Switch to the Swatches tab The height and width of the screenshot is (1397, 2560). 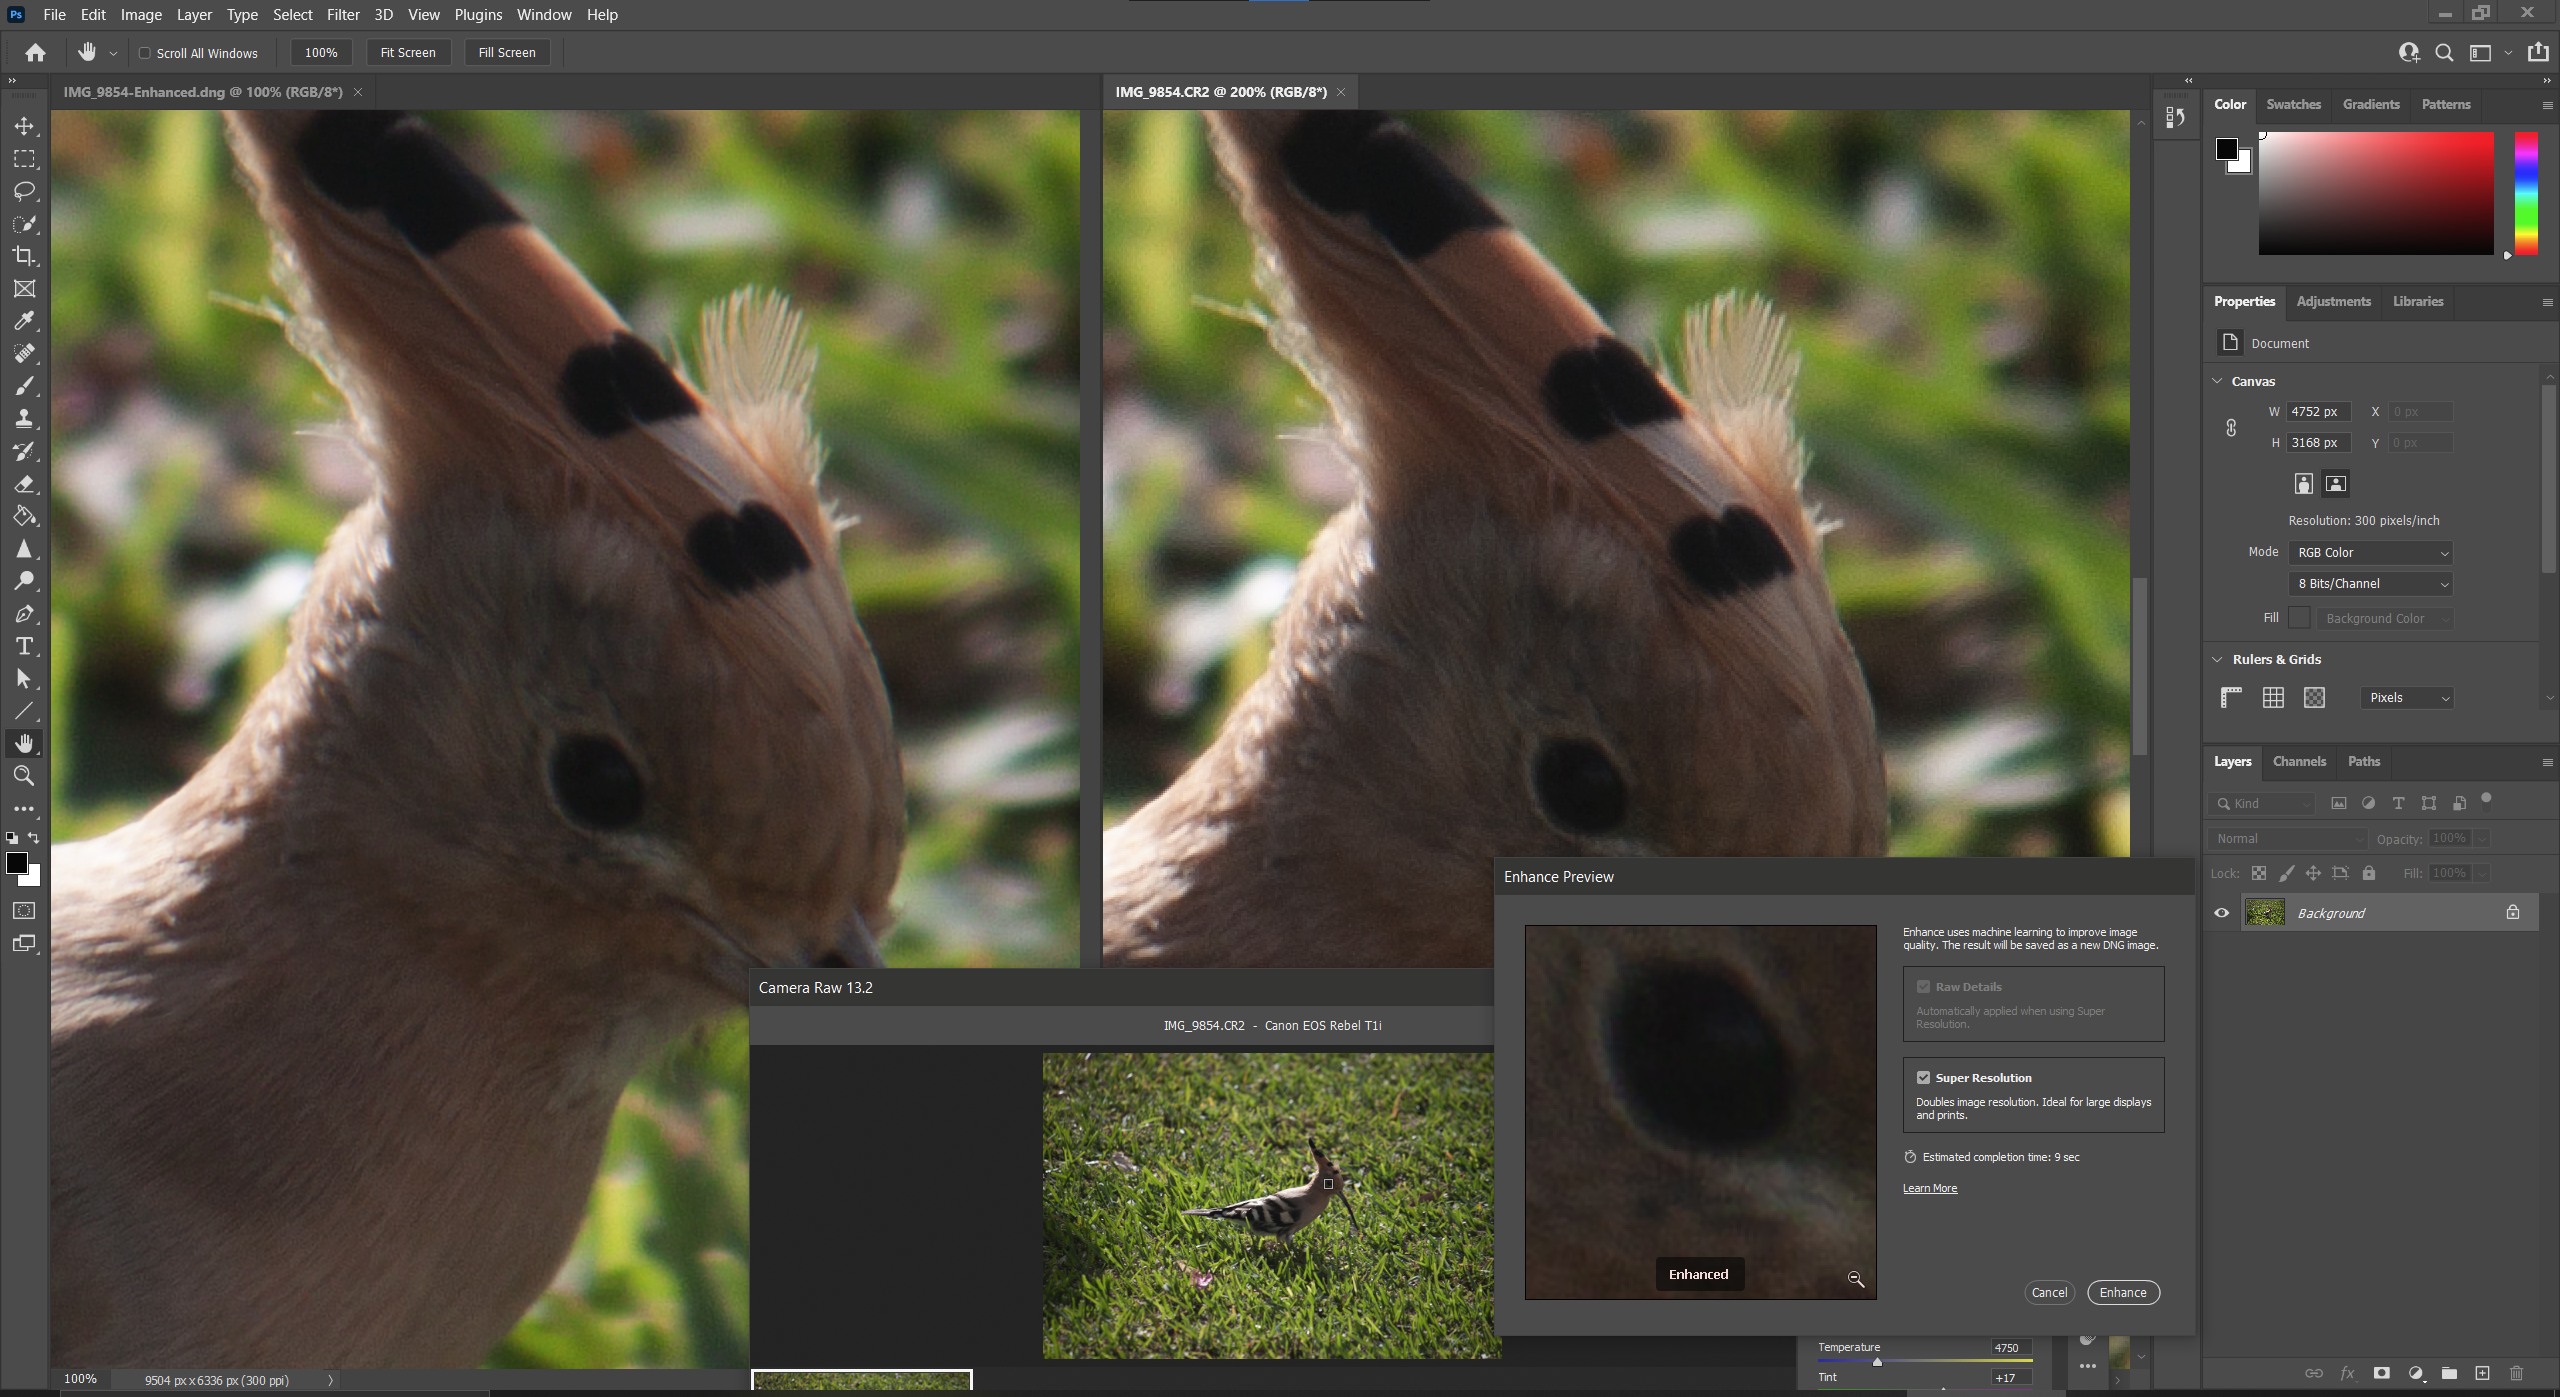2293,104
